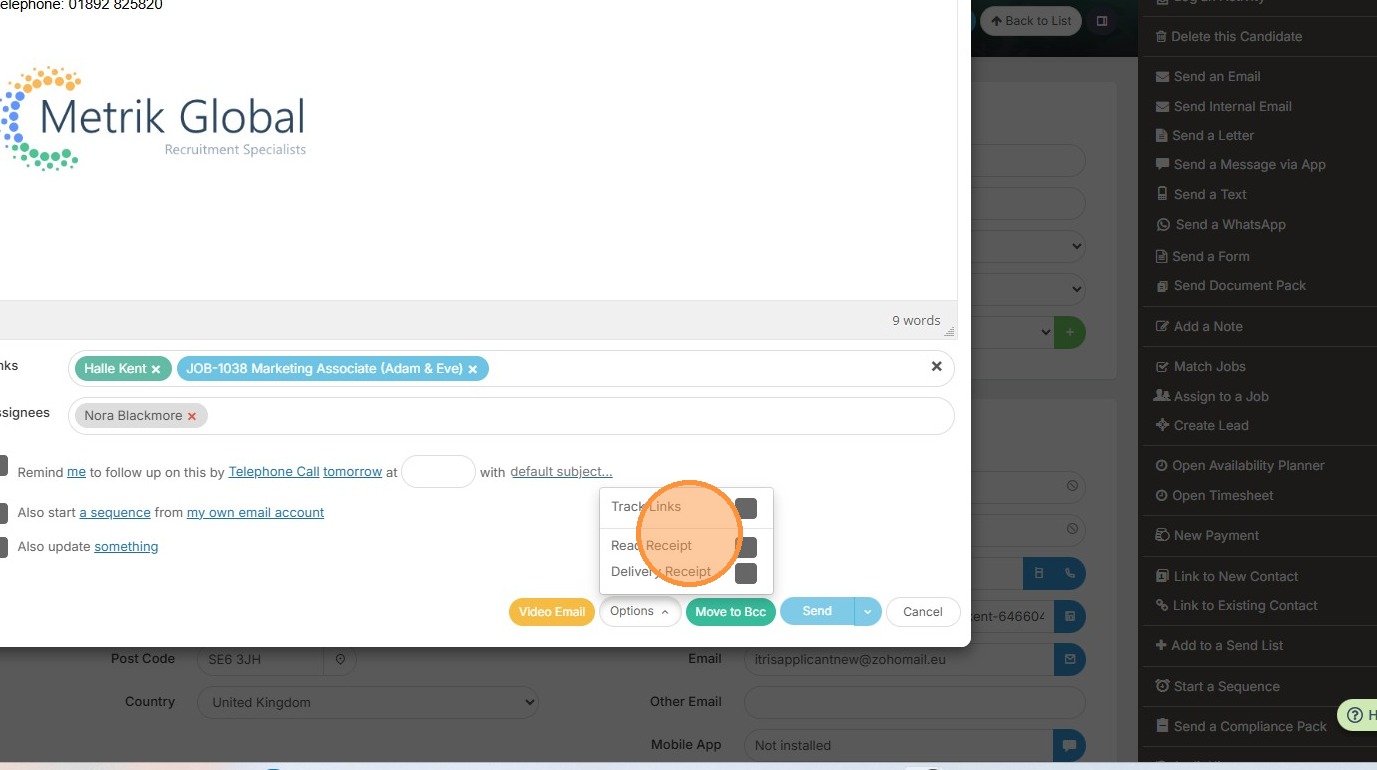
Task: Click the Metrik Global logo image
Action: point(152,119)
